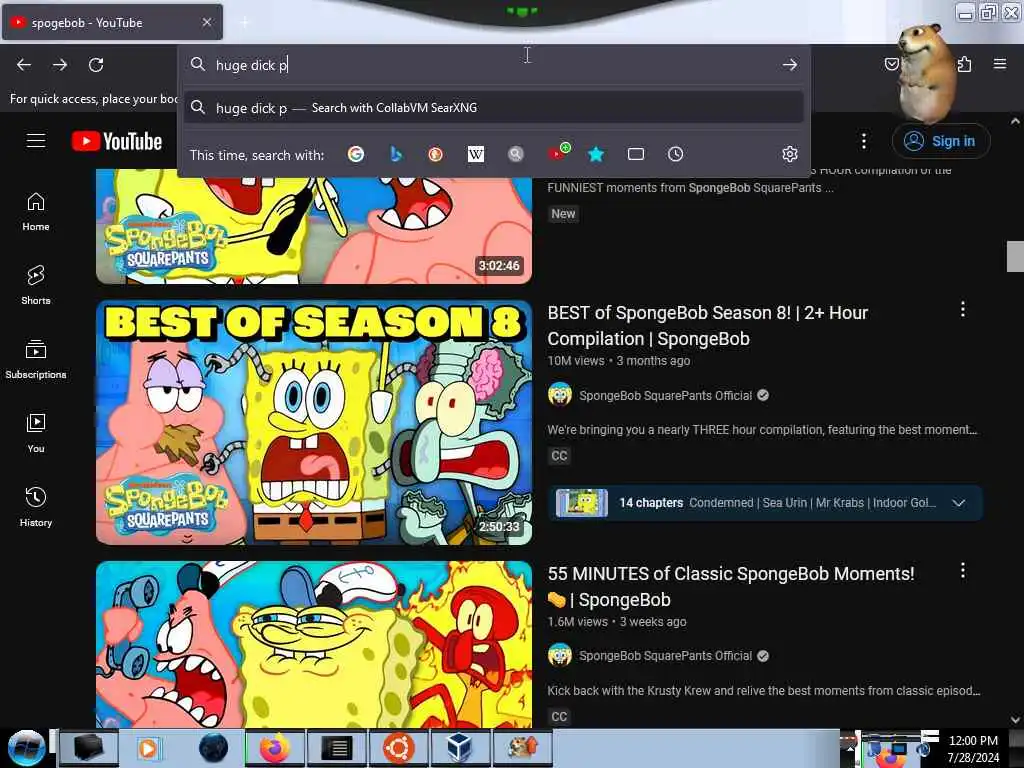
Task: Close the spogebob YouTube tab
Action: (x=207, y=22)
